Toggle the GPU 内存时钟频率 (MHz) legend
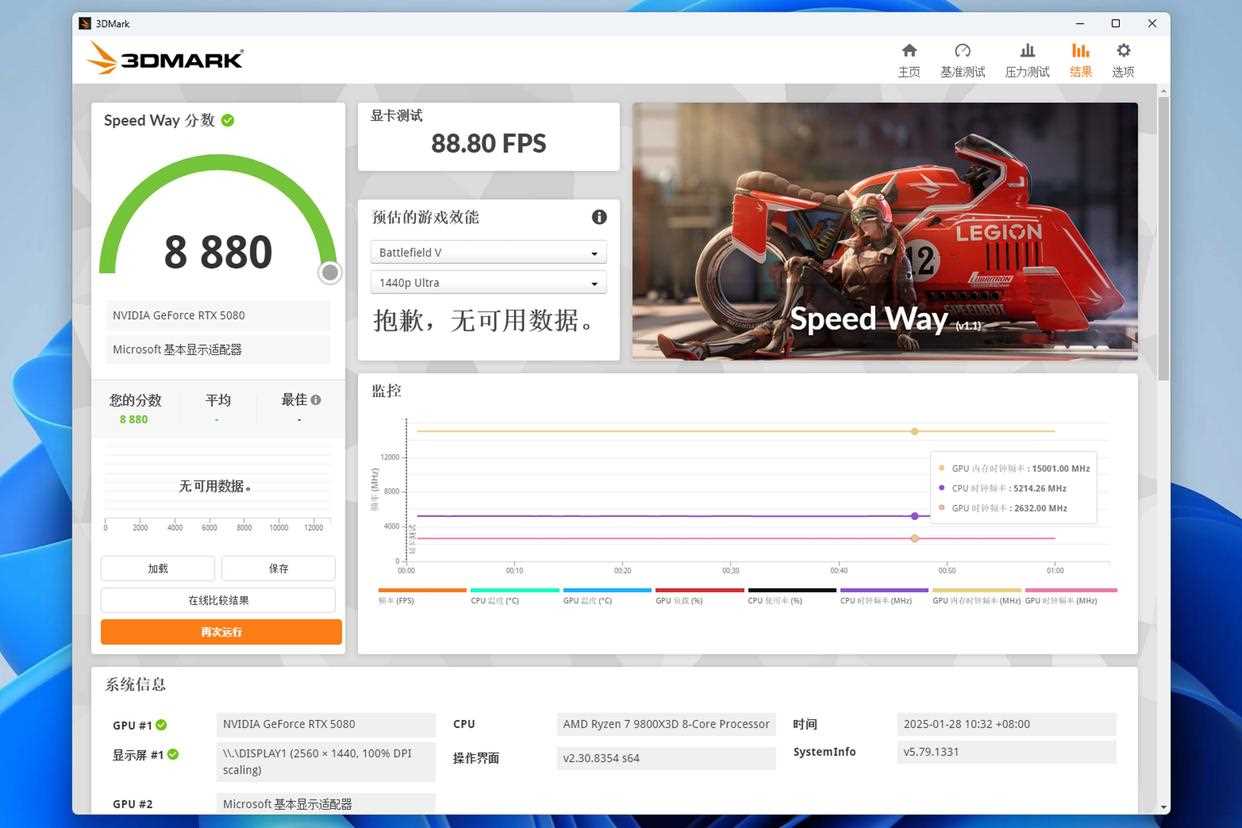This screenshot has height=828, width=1242. tap(977, 595)
